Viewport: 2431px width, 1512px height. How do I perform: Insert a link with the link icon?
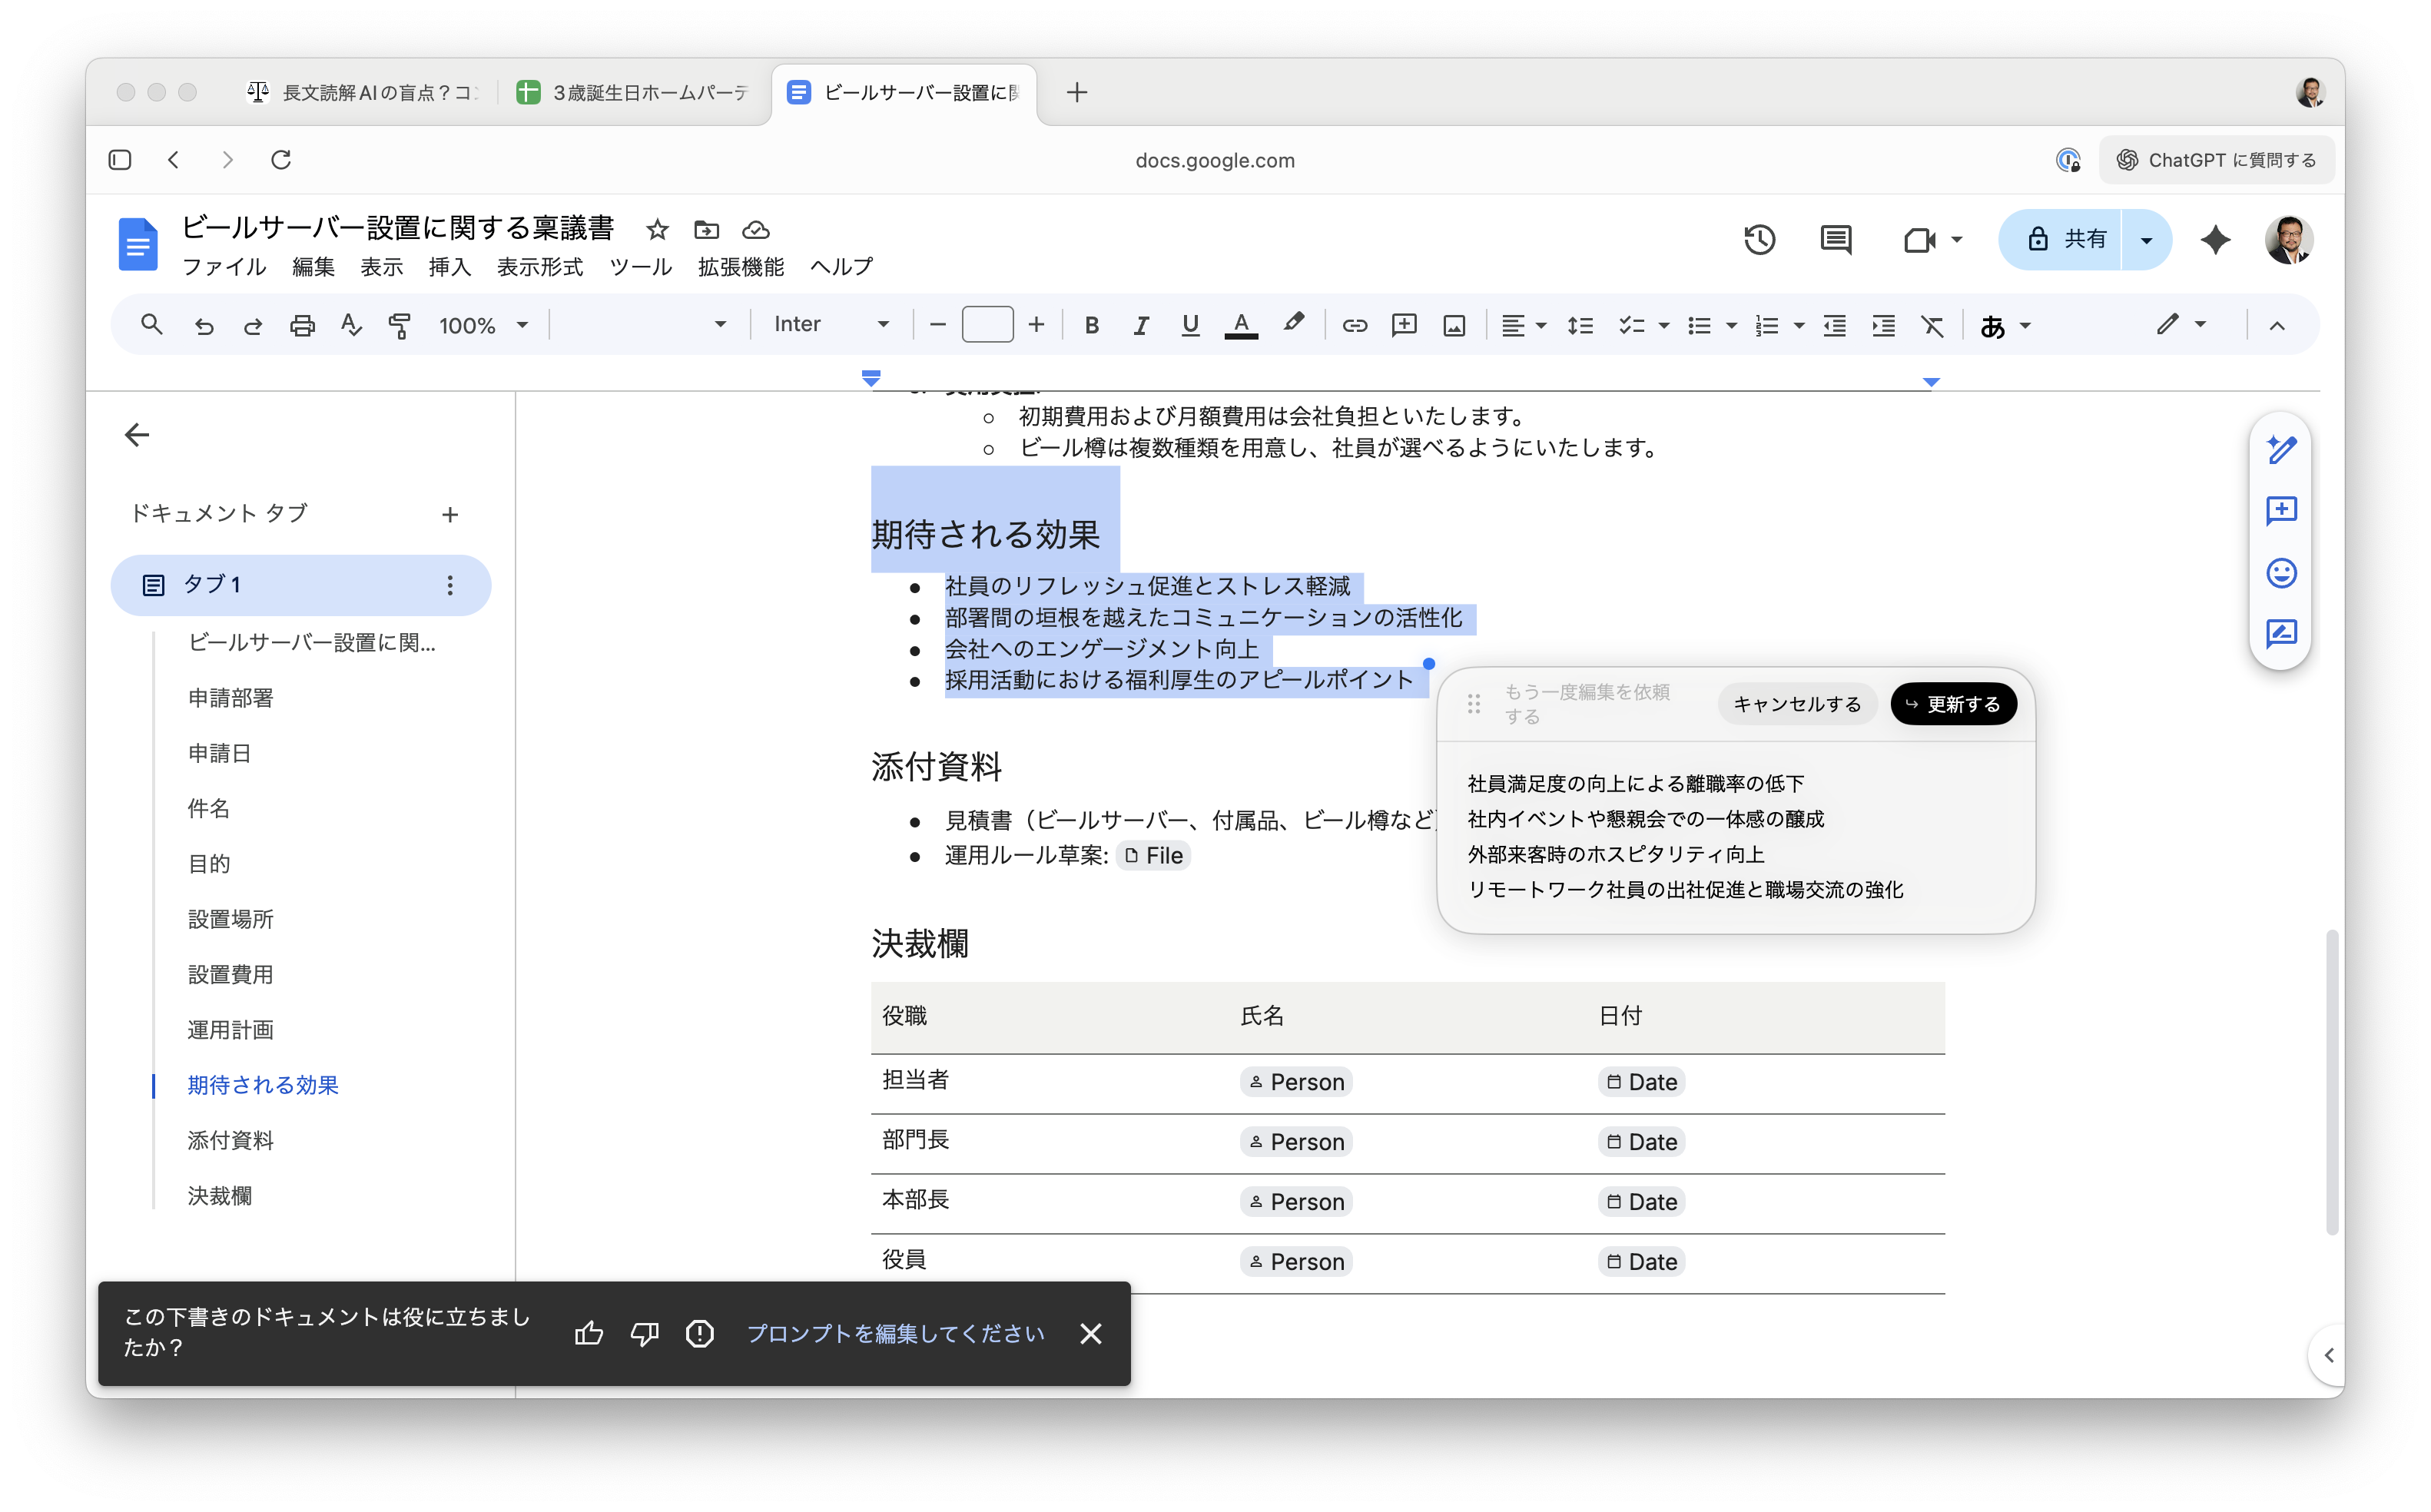1355,325
